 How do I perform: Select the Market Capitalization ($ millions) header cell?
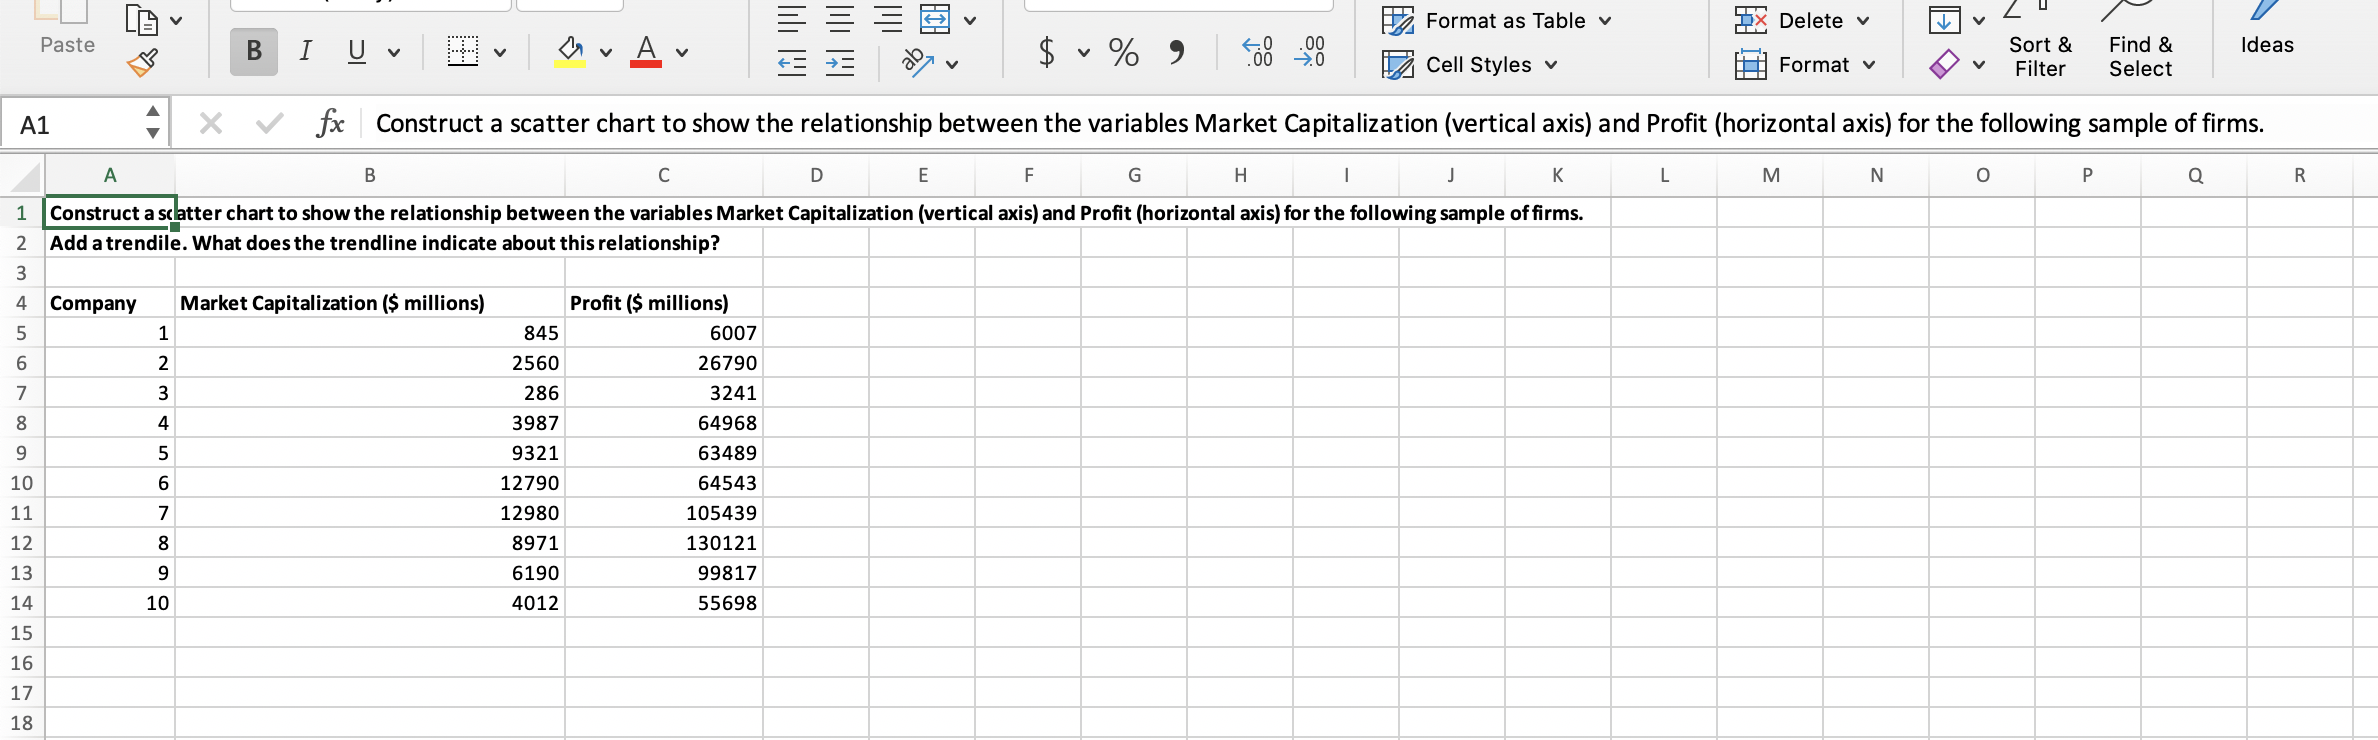370,303
